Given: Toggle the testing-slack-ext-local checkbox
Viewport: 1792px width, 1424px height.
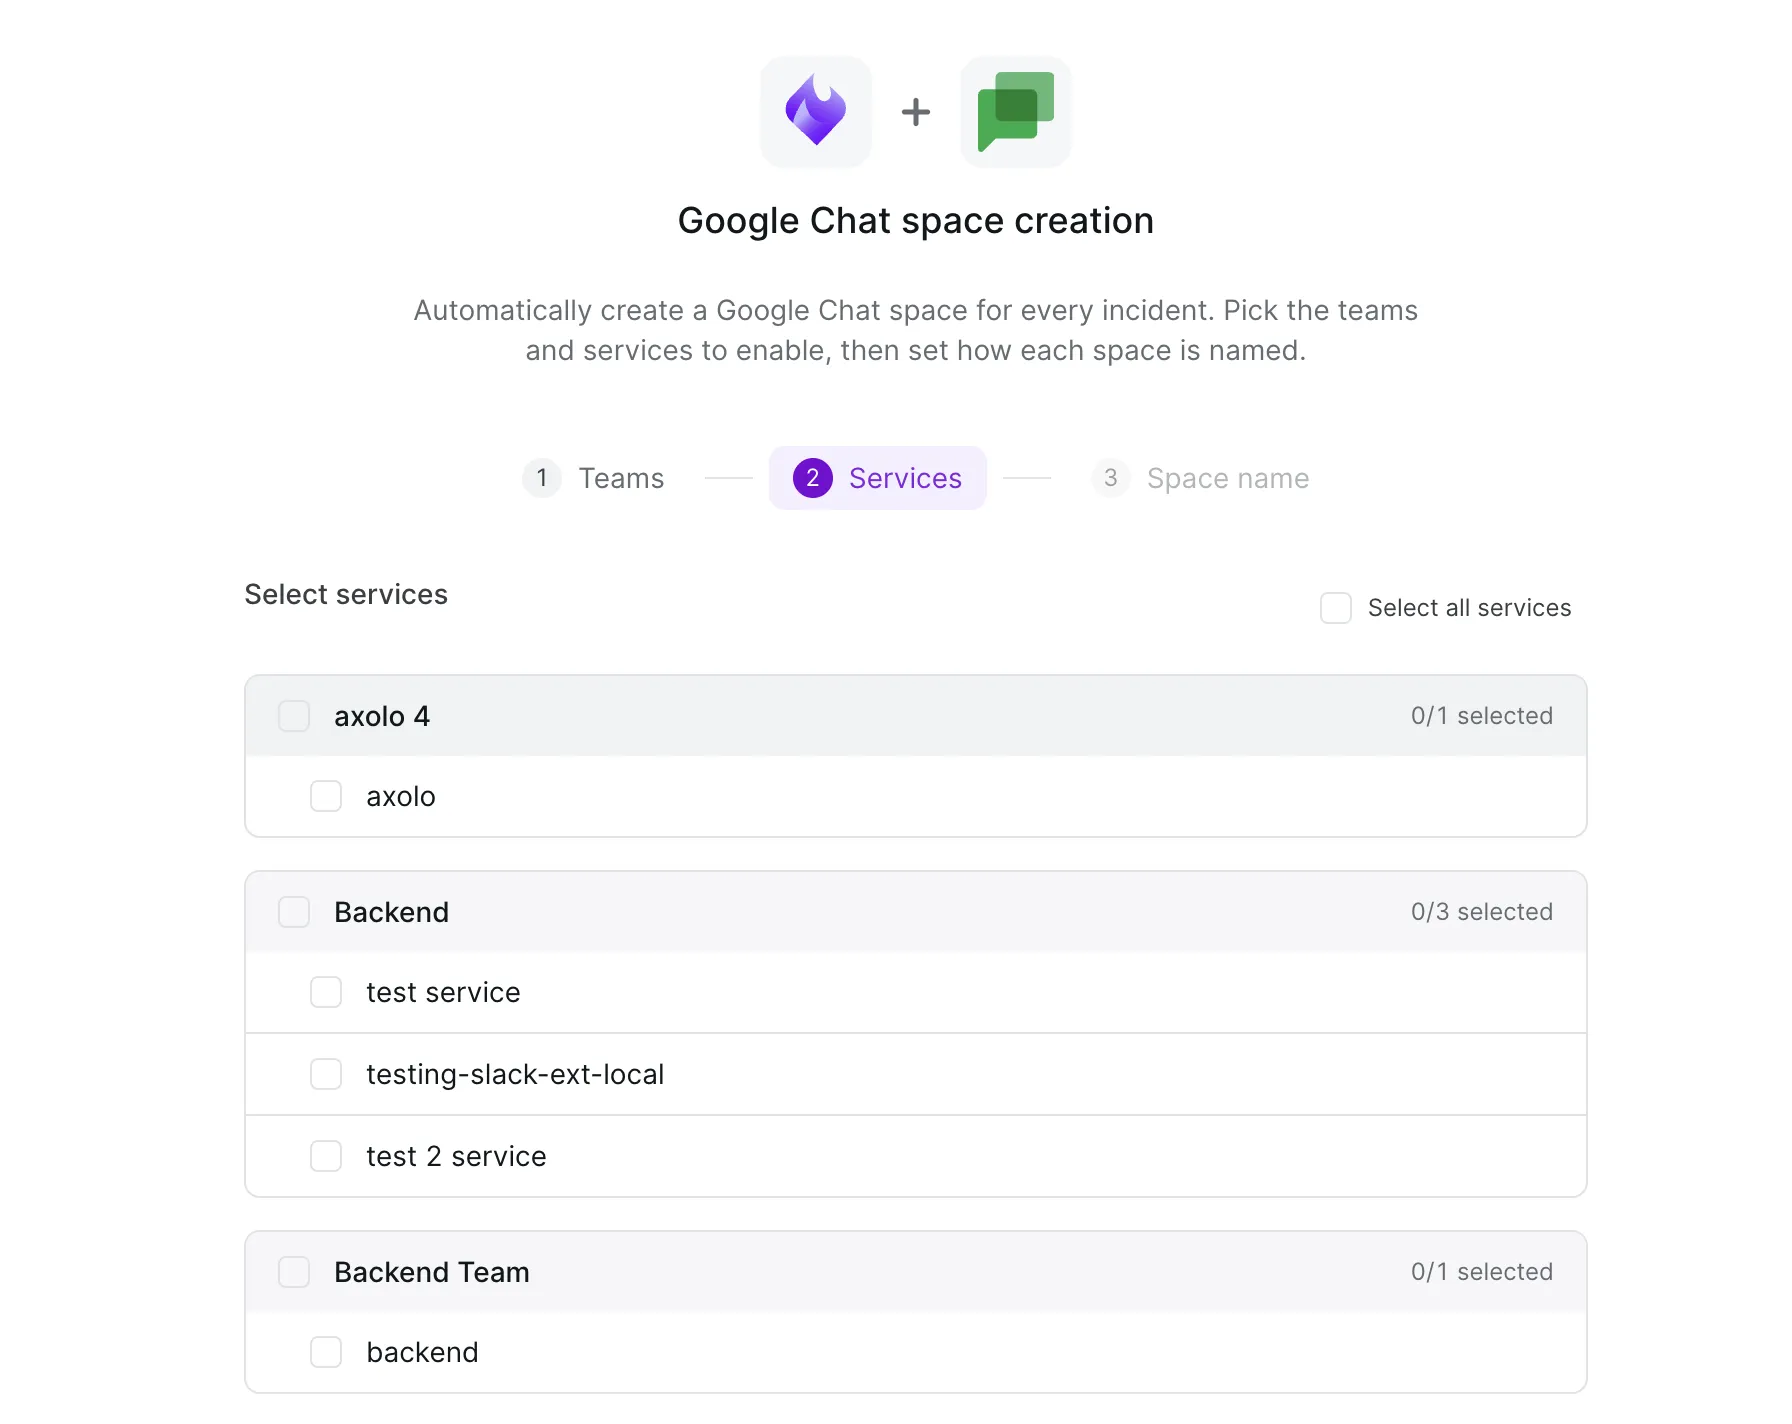Looking at the screenshot, I should (326, 1074).
